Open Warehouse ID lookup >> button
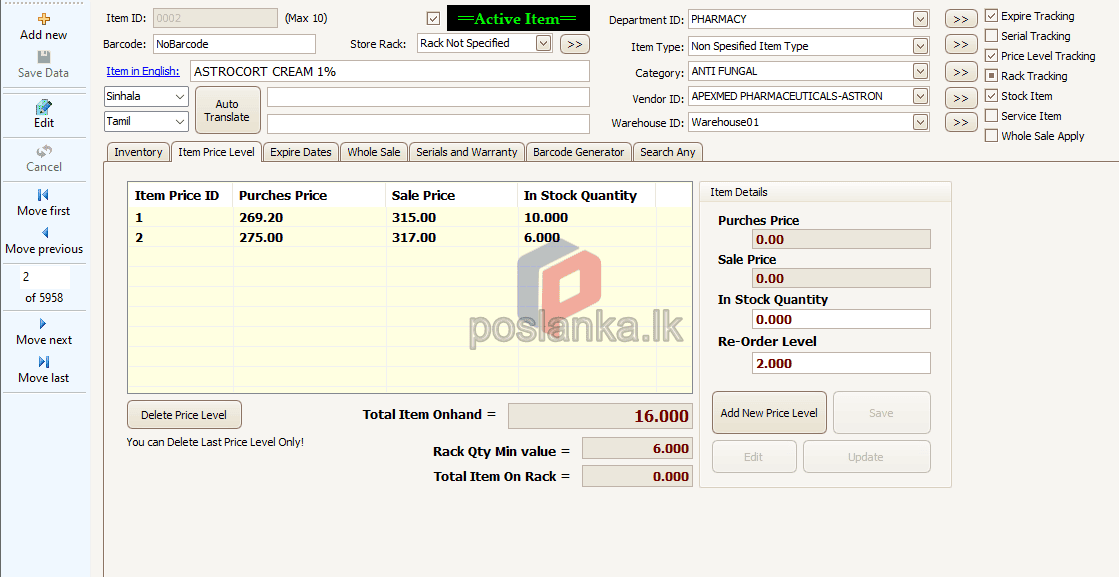1119x577 pixels. (x=961, y=122)
